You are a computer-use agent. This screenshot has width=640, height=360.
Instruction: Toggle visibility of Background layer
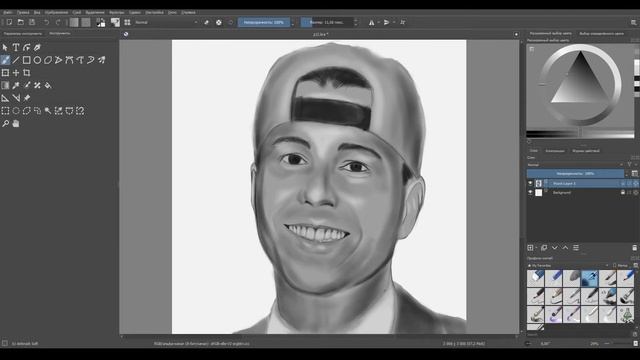pyautogui.click(x=530, y=192)
